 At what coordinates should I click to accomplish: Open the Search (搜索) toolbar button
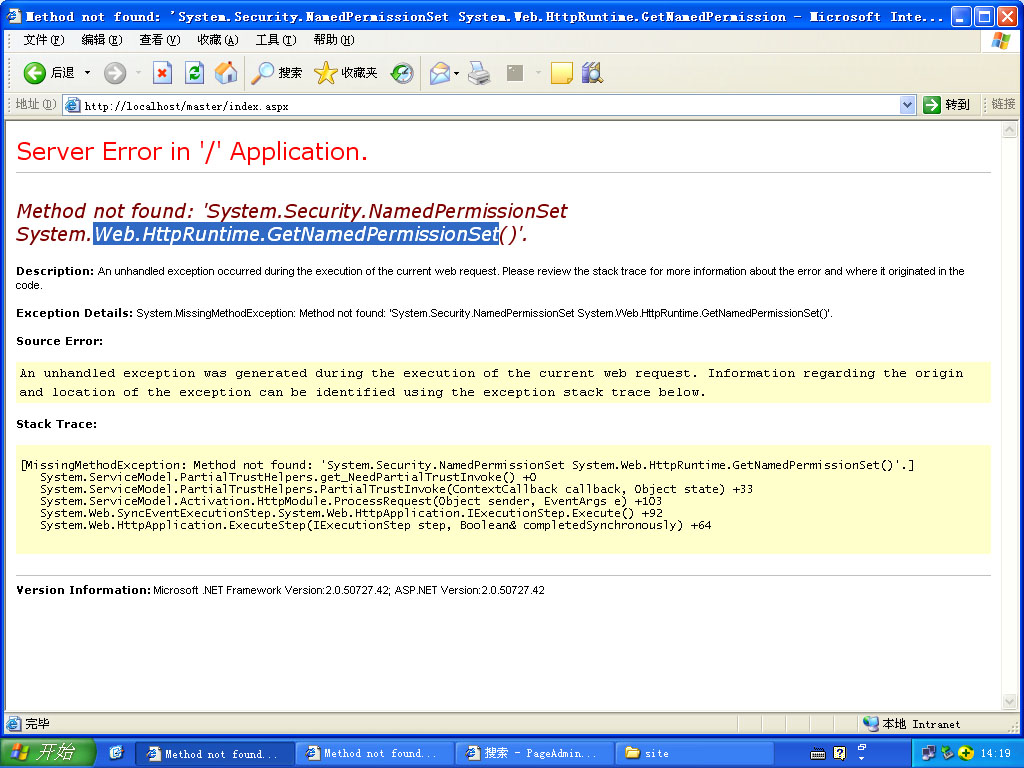277,73
